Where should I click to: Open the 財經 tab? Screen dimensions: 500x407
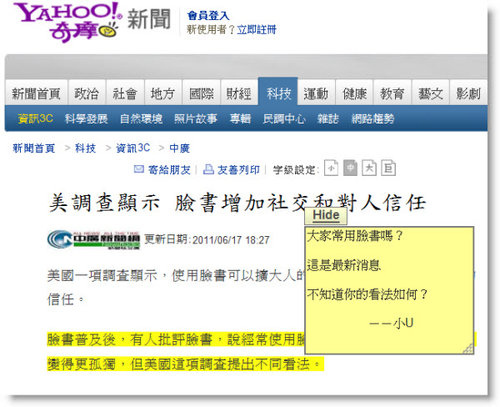tap(239, 93)
